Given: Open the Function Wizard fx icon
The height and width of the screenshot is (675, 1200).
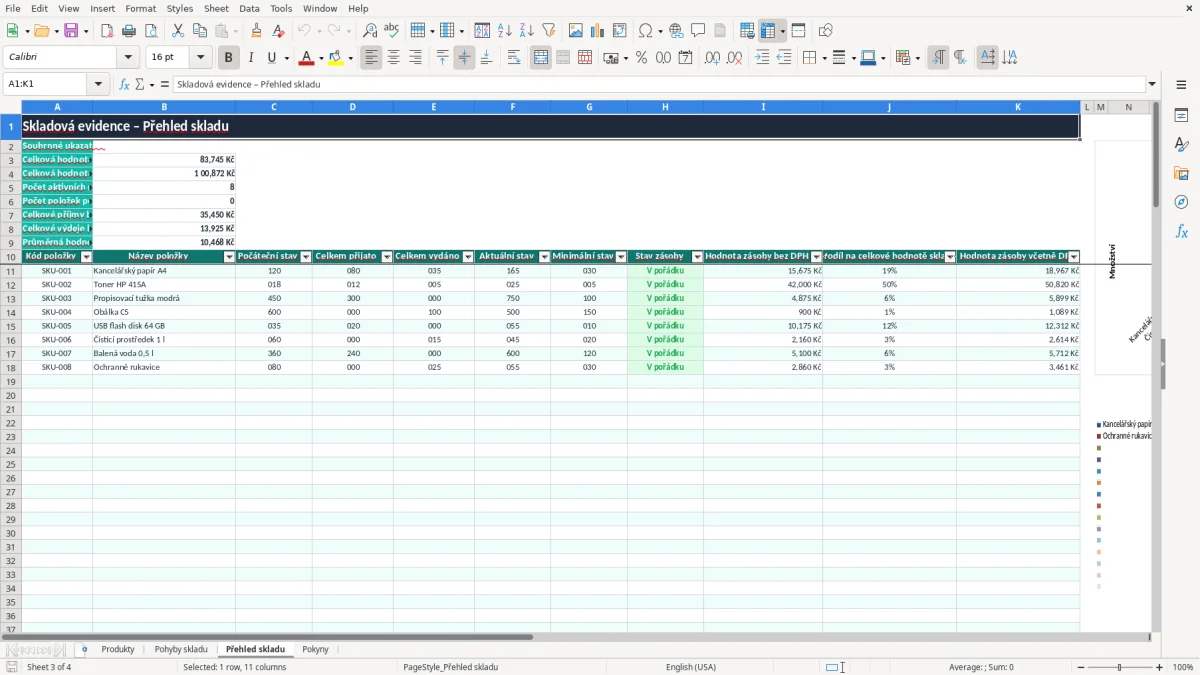Looking at the screenshot, I should click(x=124, y=84).
